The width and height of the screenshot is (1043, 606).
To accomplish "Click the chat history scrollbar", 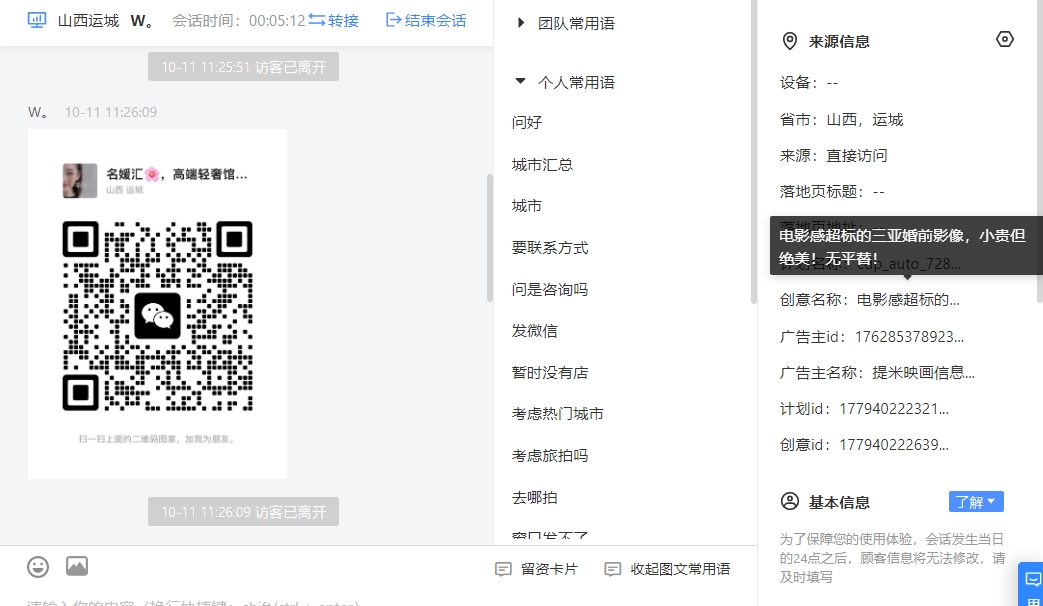I will (x=490, y=238).
